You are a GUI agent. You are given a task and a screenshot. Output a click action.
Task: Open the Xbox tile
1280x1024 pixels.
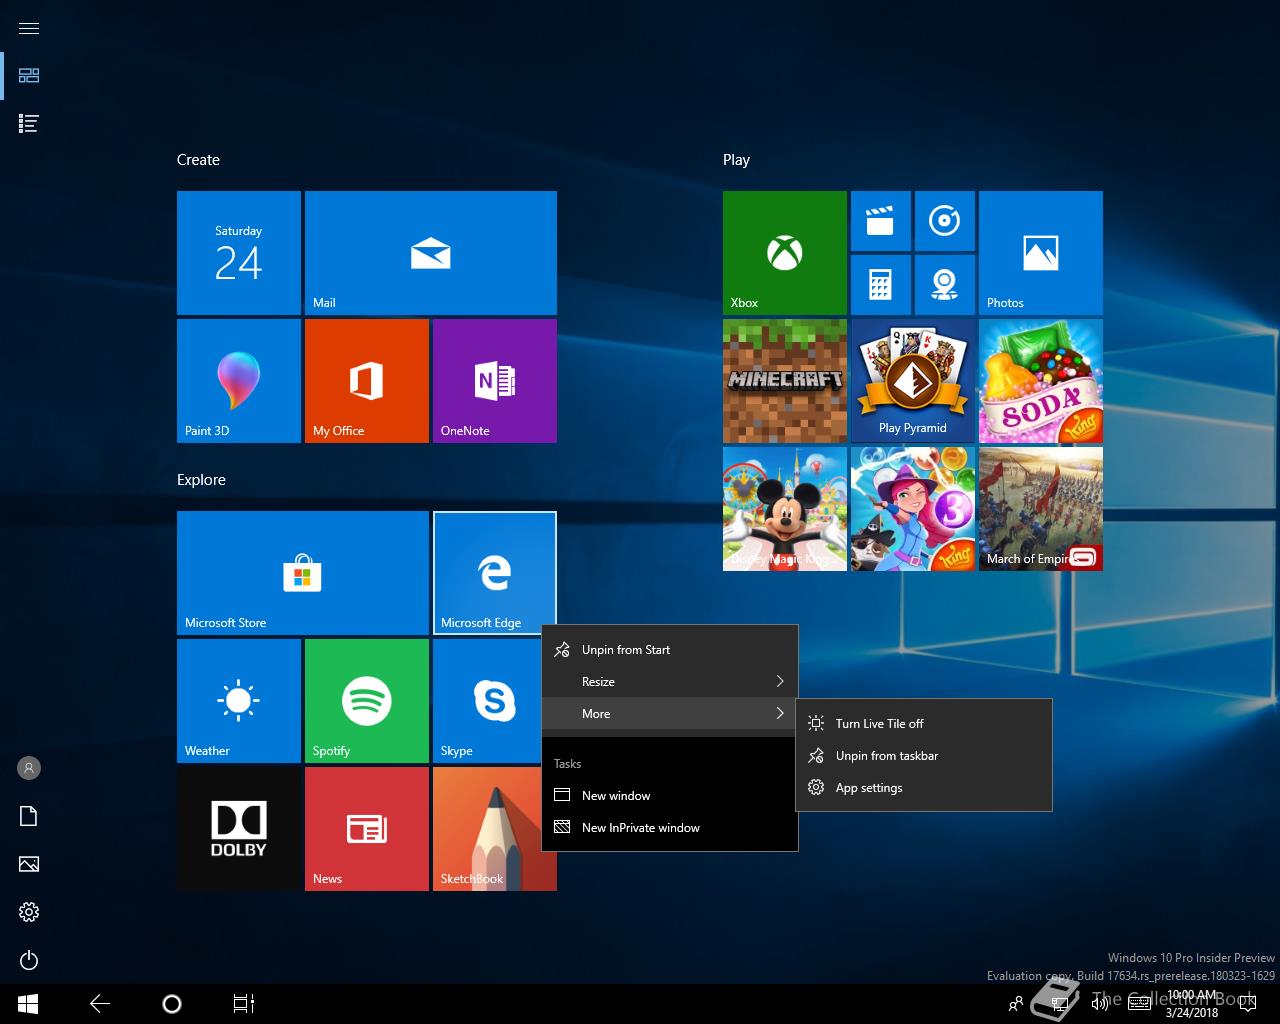785,253
